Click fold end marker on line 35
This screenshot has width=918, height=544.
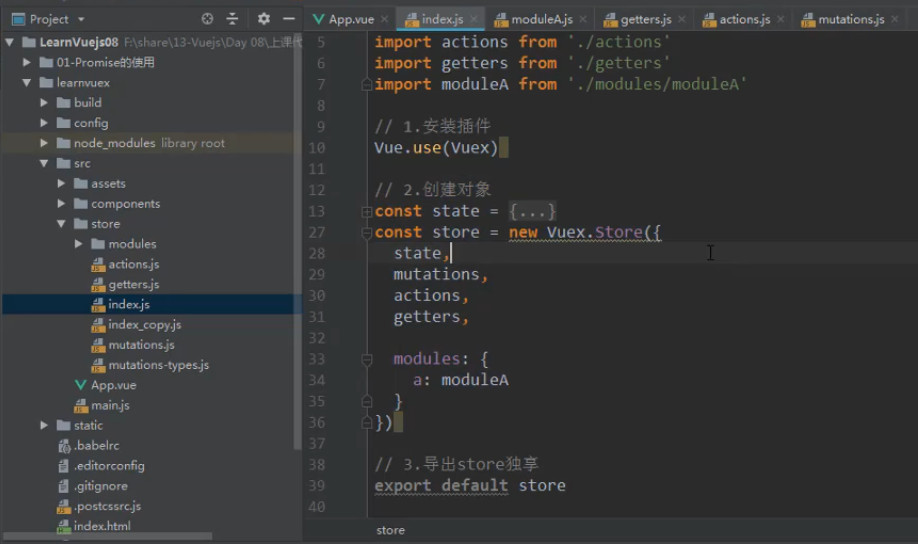point(367,402)
